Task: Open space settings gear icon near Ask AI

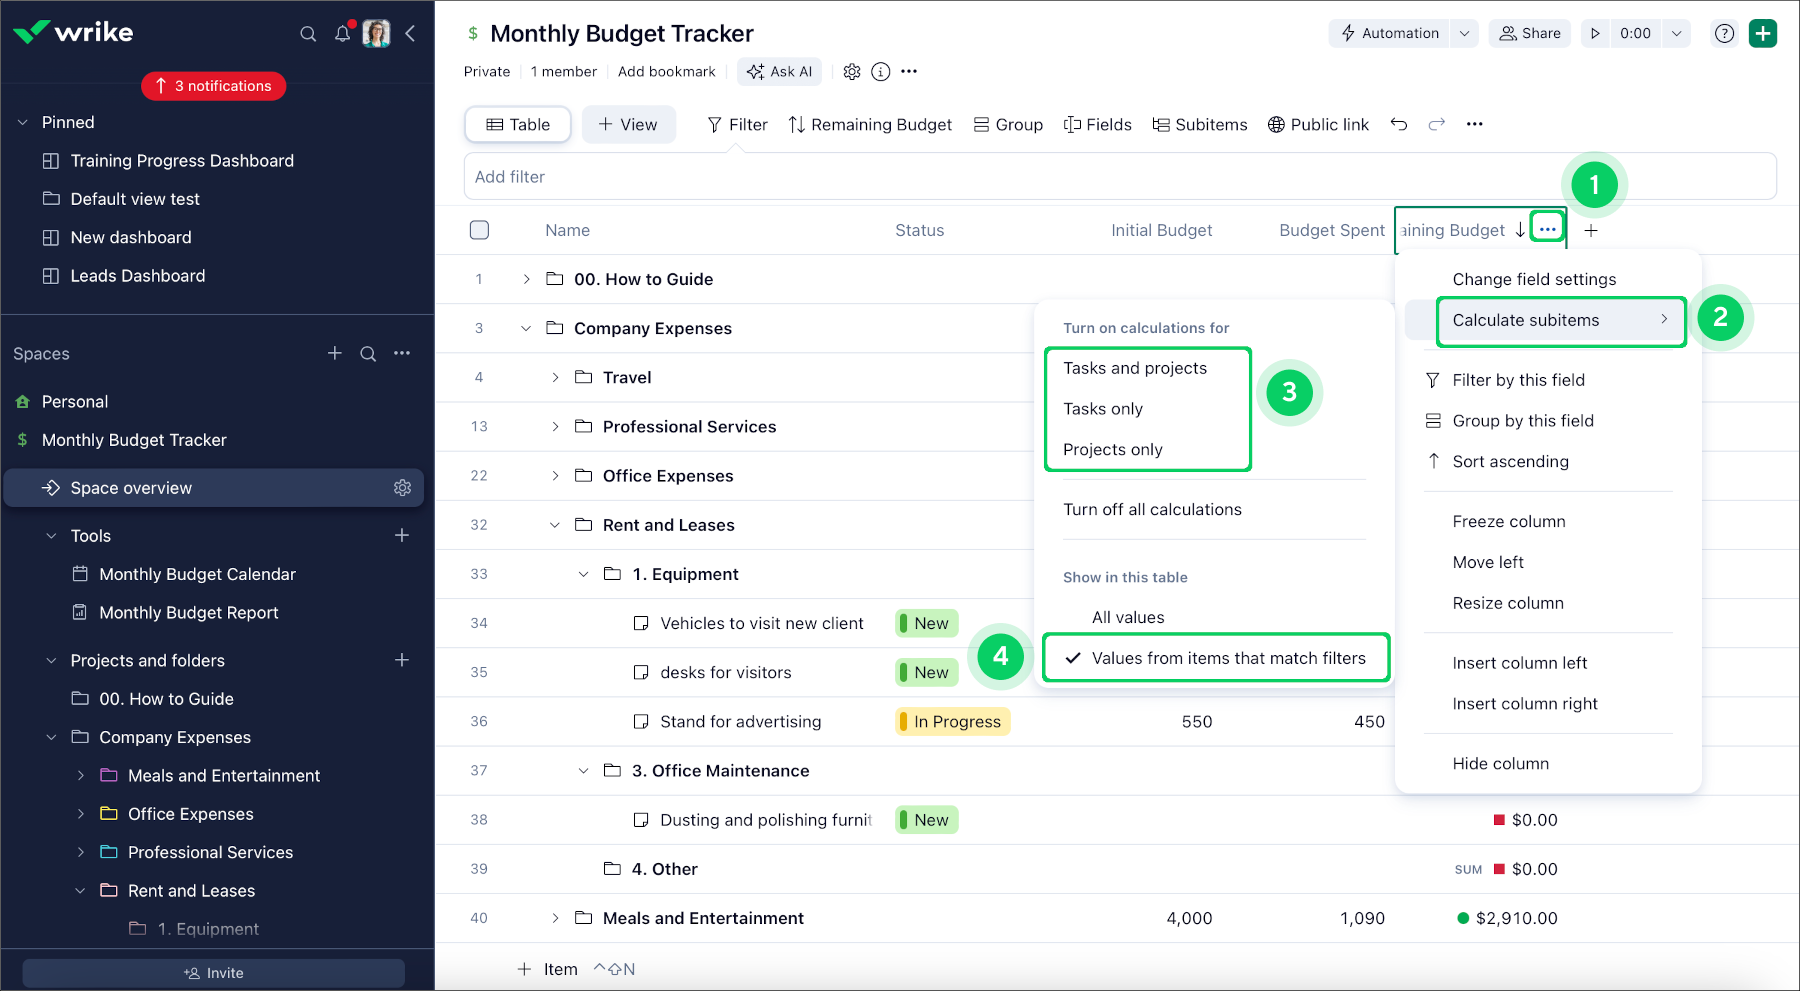Action: click(x=852, y=72)
